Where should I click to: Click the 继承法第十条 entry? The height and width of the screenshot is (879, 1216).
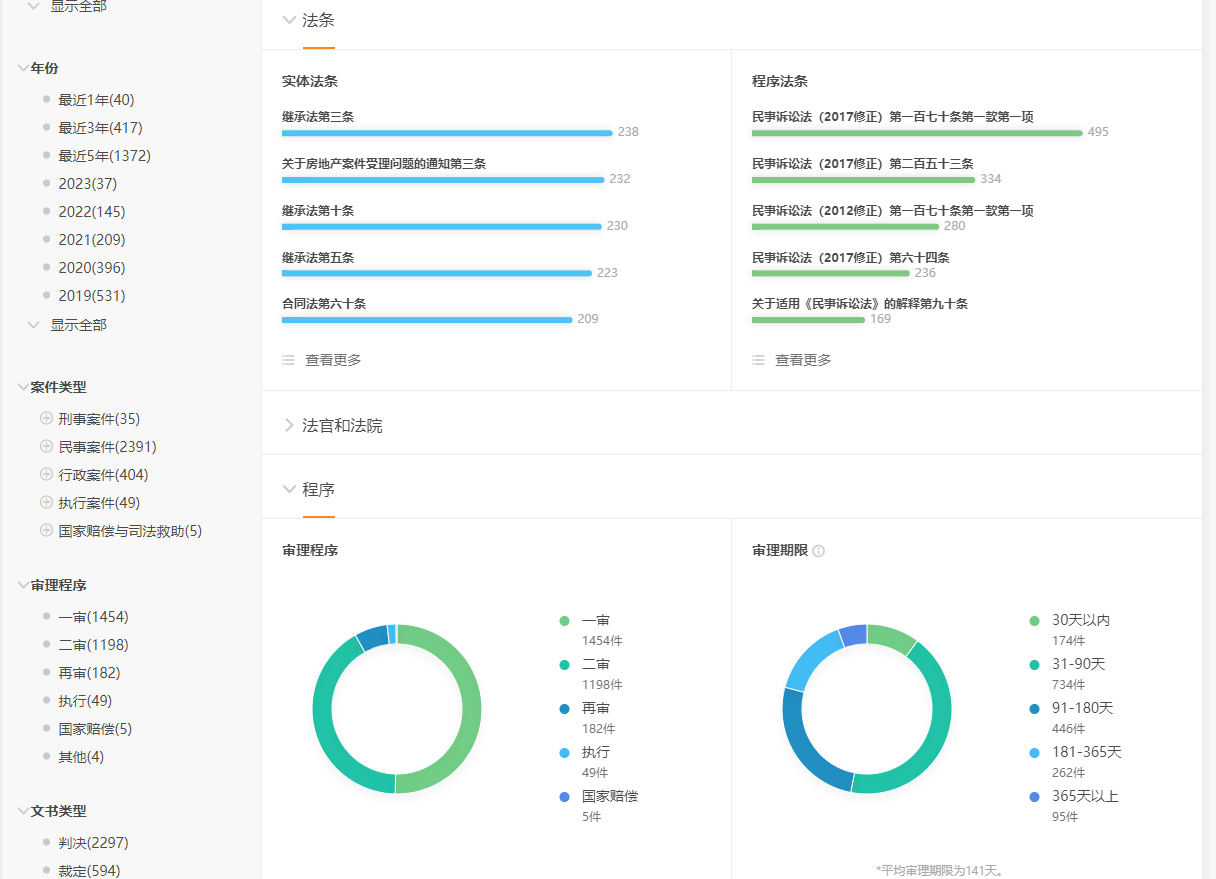(x=318, y=210)
